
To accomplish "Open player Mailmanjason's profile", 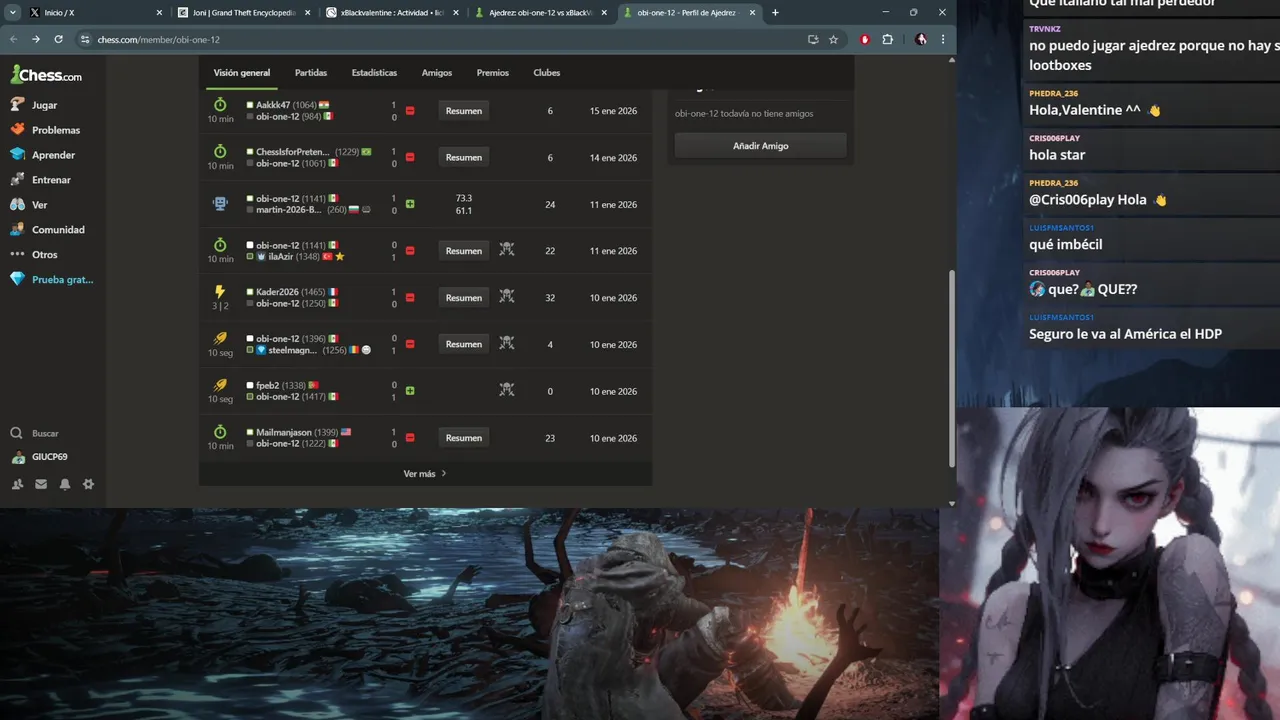I will pyautogui.click(x=284, y=432).
